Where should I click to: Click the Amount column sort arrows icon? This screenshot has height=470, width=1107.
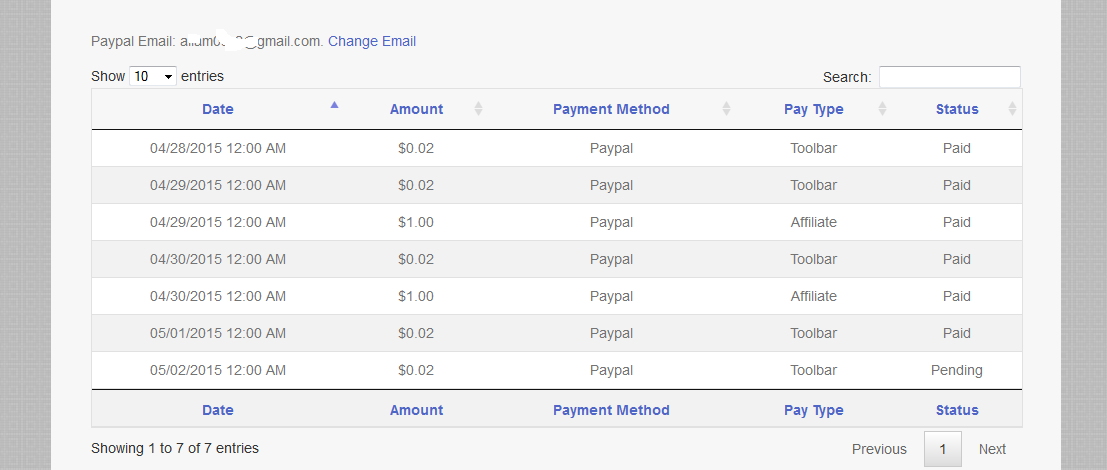[x=478, y=109]
